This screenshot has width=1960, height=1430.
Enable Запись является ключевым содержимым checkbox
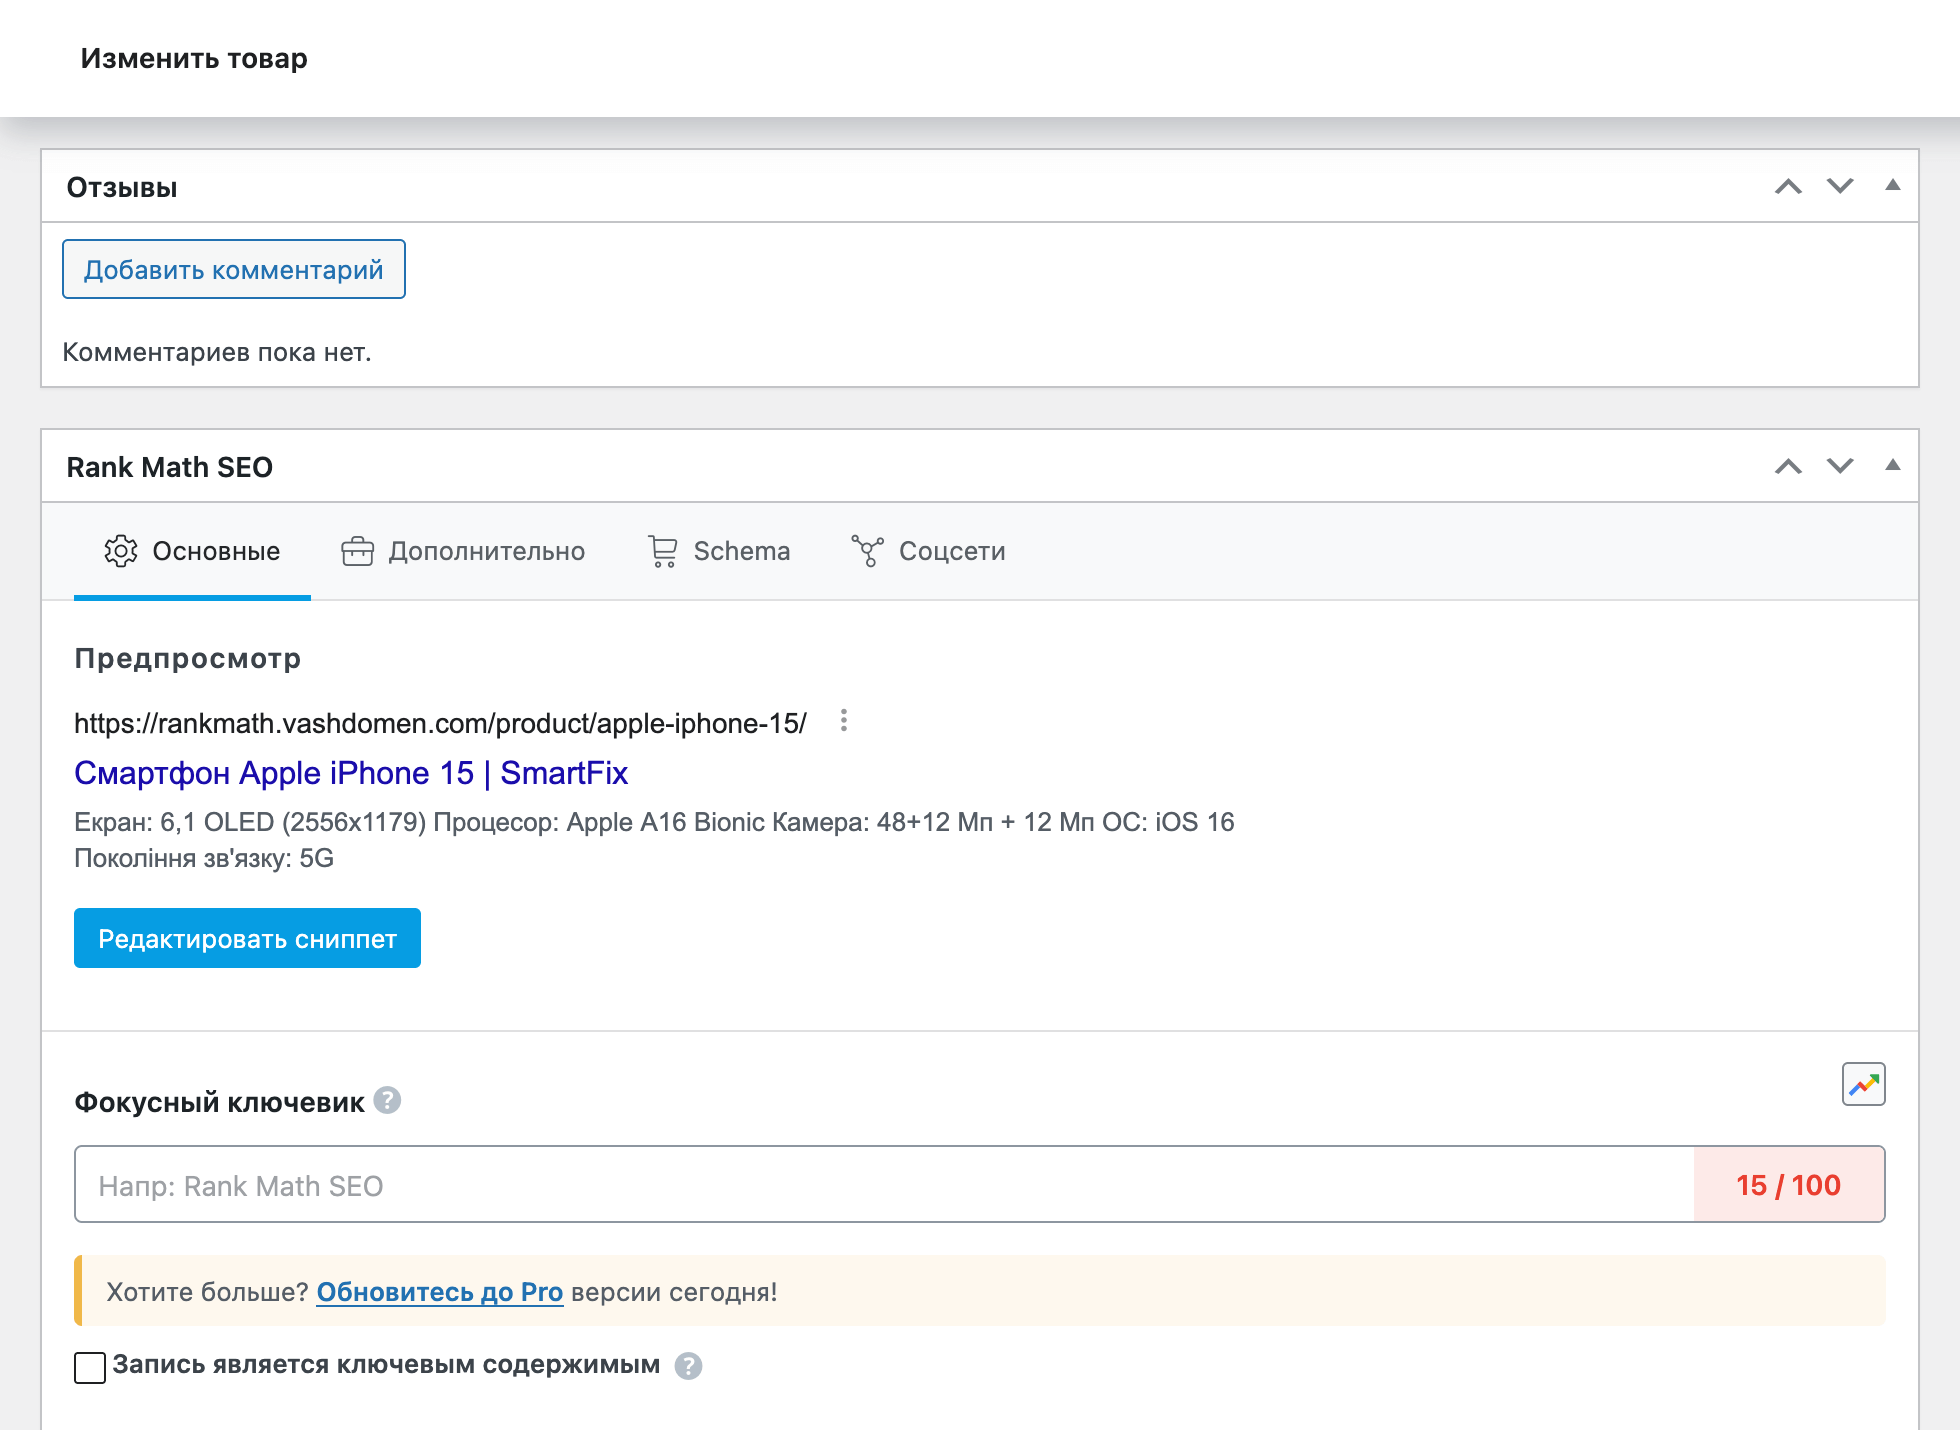click(90, 1367)
